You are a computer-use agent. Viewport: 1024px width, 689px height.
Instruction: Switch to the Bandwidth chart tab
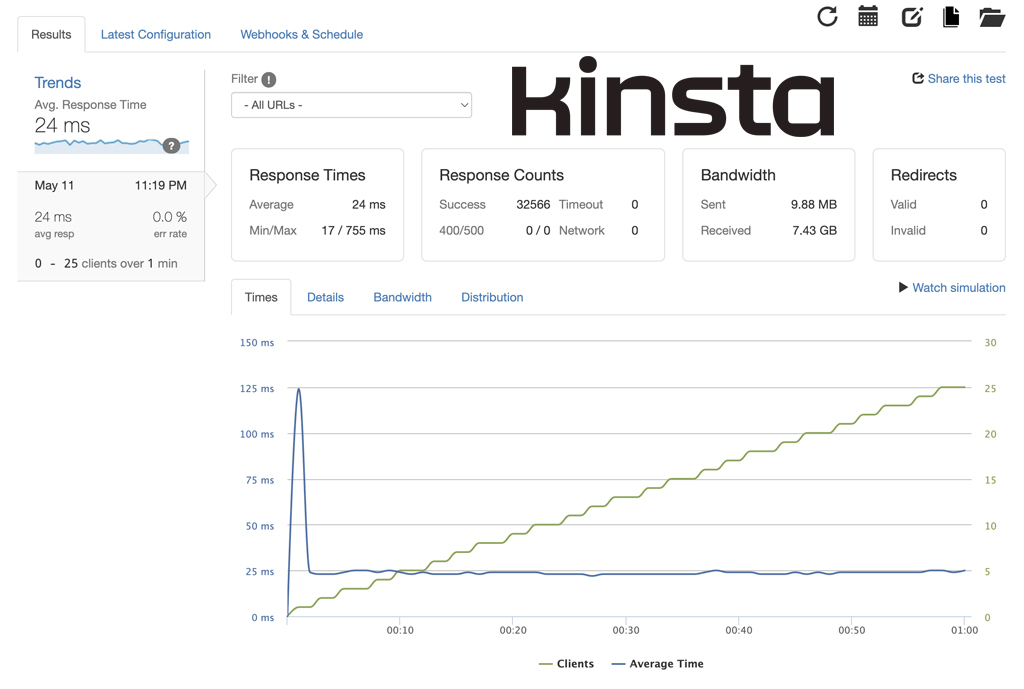[x=402, y=297]
